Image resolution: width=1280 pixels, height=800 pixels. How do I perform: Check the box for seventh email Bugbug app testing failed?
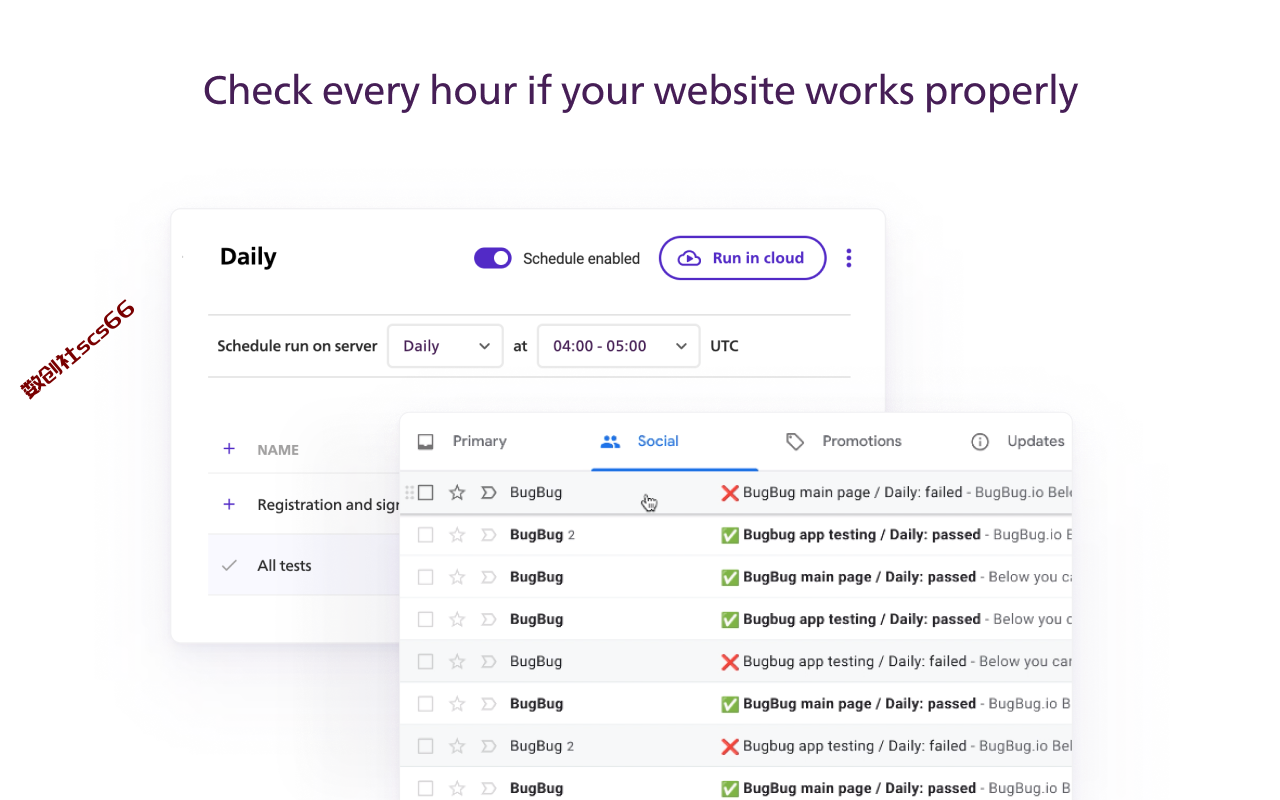(x=426, y=746)
